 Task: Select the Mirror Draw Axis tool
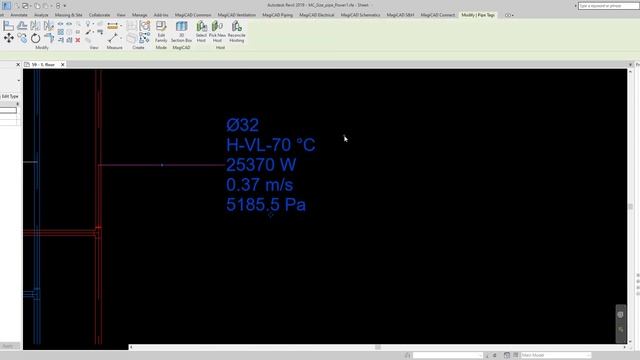pyautogui.click(x=49, y=26)
